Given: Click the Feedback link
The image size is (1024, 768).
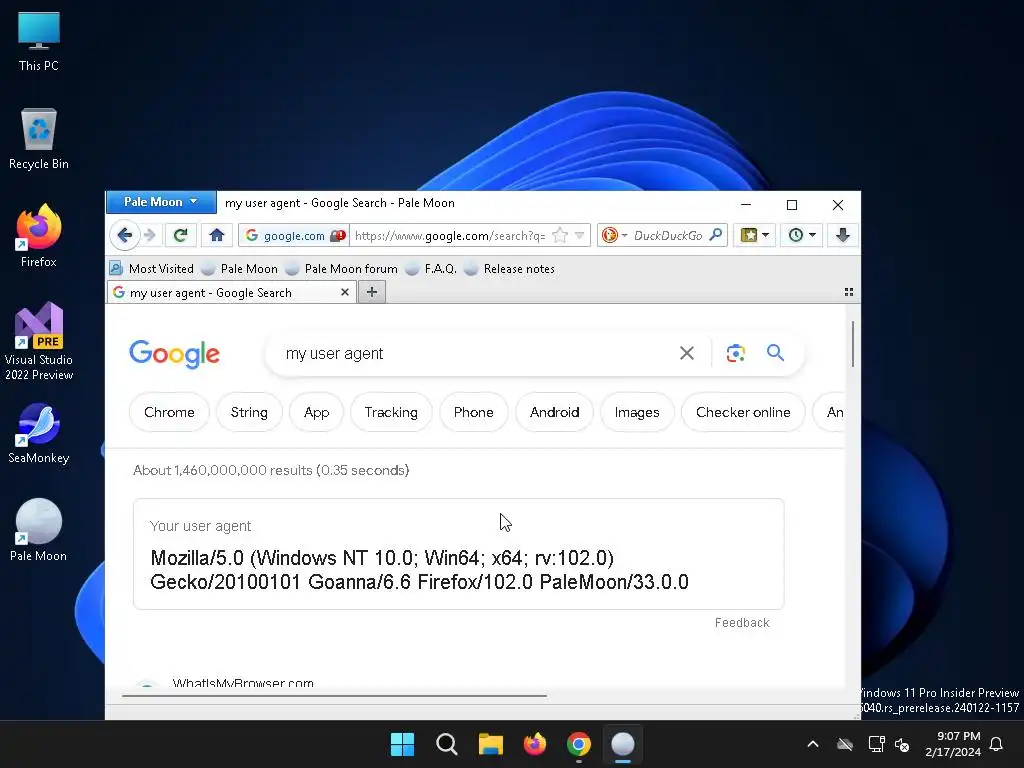Looking at the screenshot, I should (x=742, y=622).
